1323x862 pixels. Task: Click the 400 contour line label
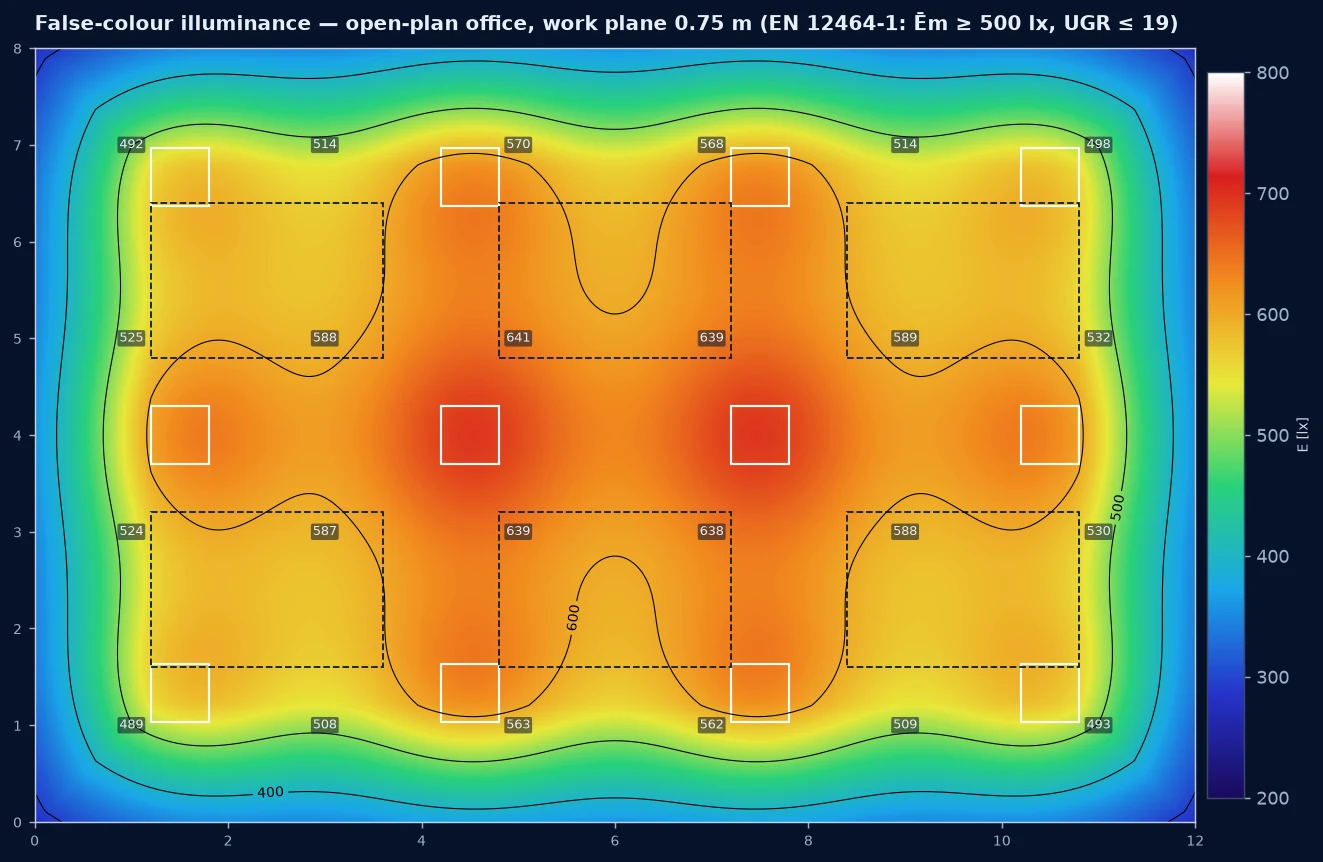[270, 793]
